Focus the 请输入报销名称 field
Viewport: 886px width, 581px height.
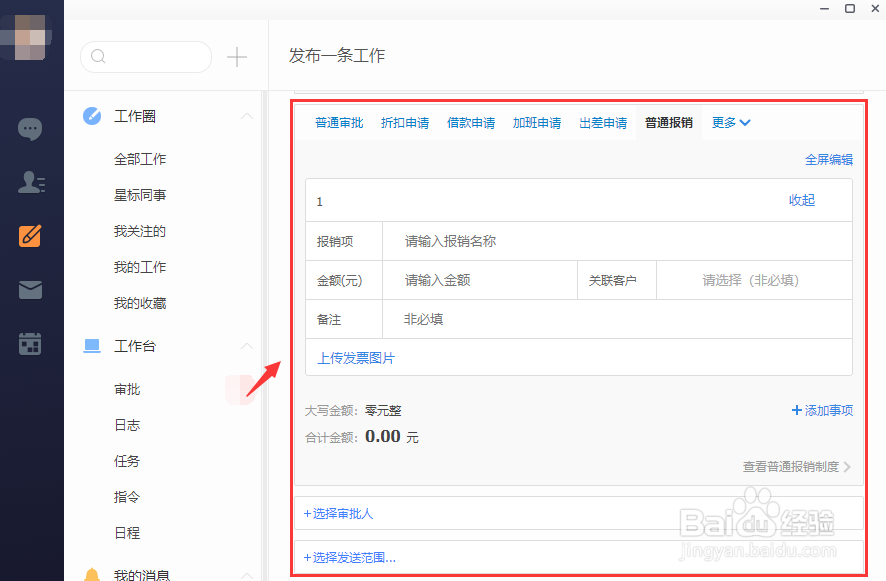[x=617, y=241]
